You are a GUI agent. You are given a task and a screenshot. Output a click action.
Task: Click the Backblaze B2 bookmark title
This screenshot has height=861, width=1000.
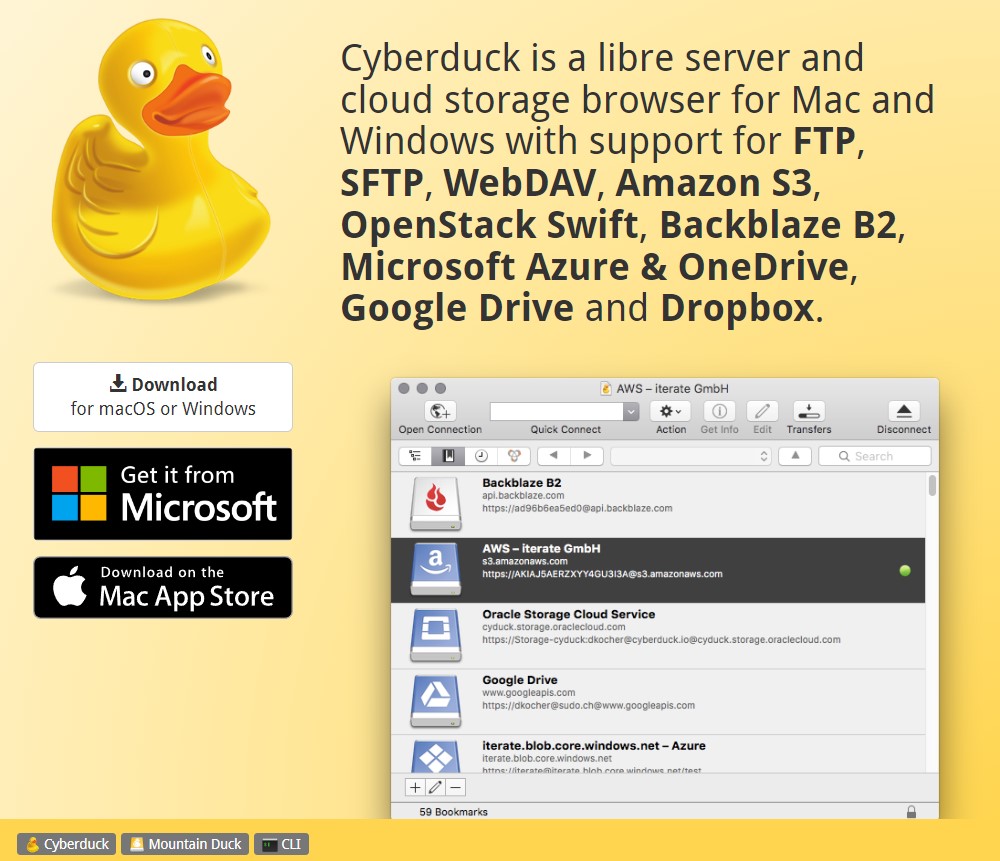click(x=522, y=483)
